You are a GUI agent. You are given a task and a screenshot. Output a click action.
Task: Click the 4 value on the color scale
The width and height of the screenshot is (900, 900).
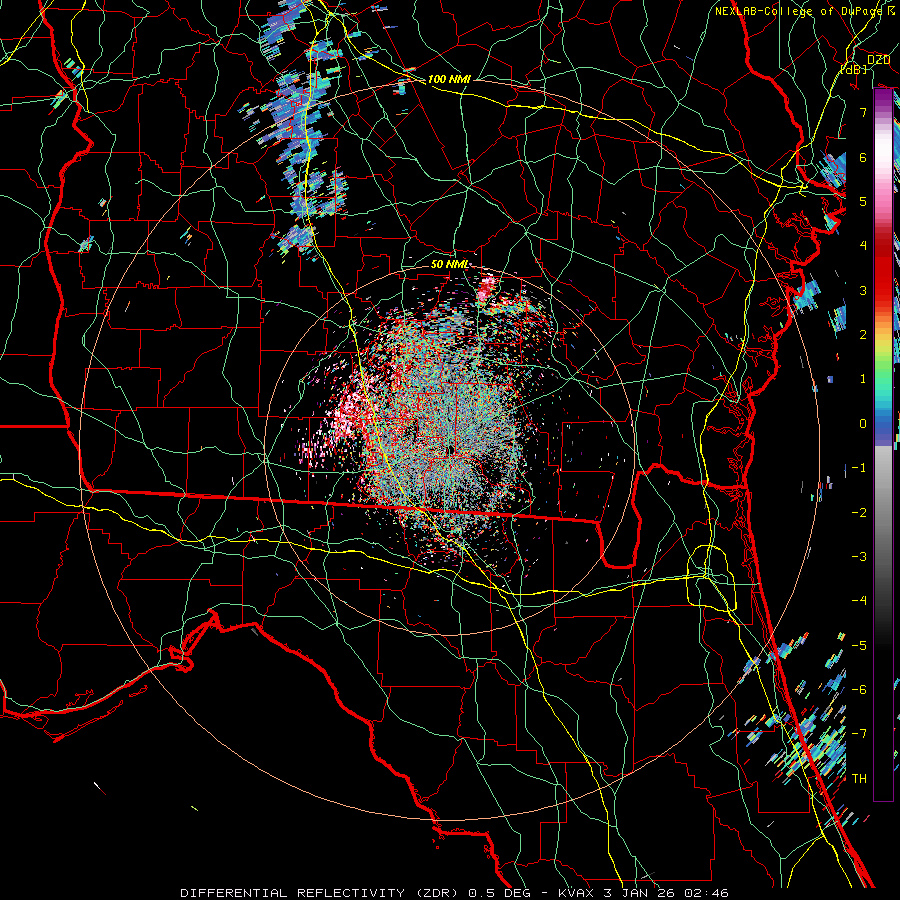click(863, 246)
